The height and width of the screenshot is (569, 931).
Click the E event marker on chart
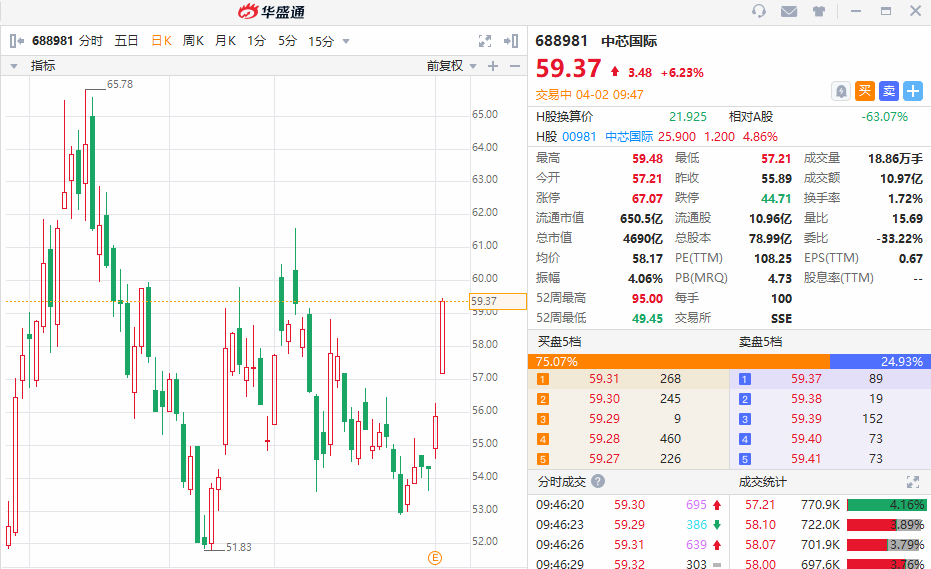[x=435, y=558]
